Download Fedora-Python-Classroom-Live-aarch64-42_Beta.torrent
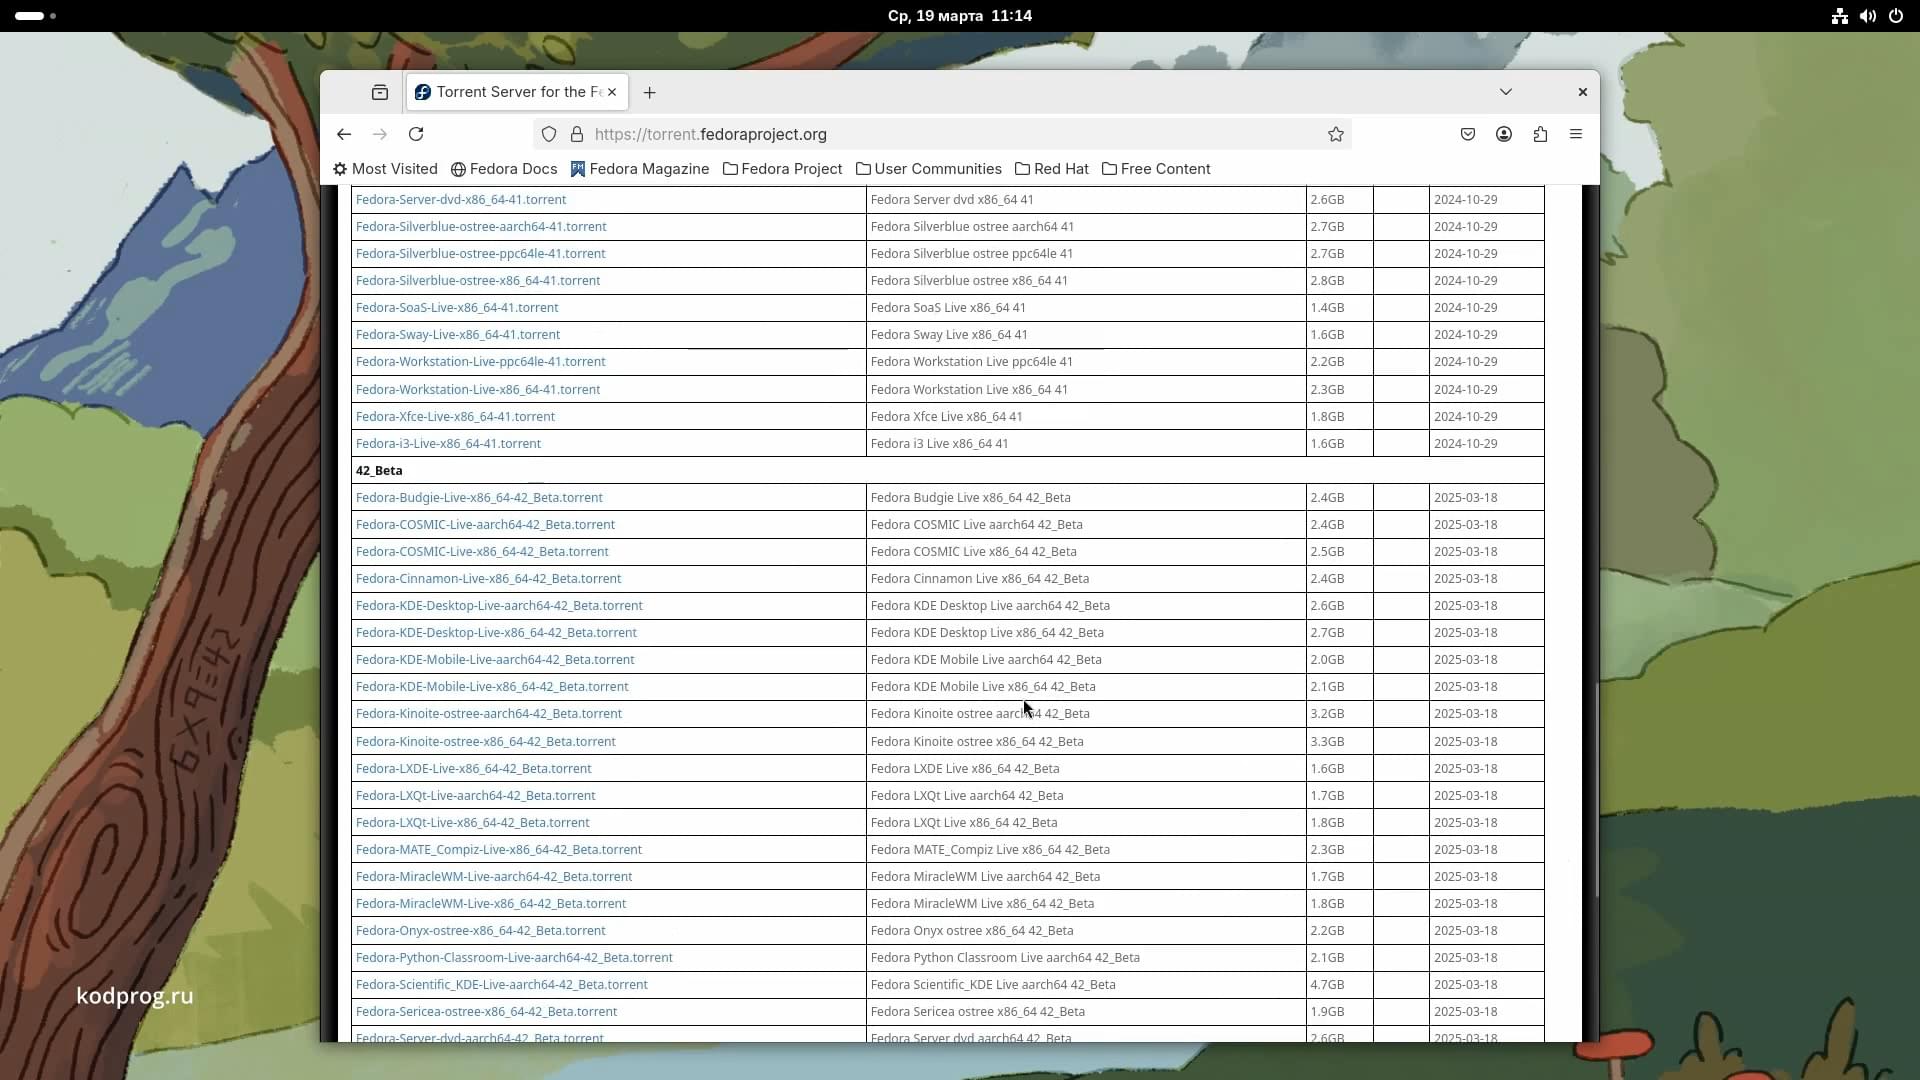Viewport: 1920px width, 1080px height. 514,958
